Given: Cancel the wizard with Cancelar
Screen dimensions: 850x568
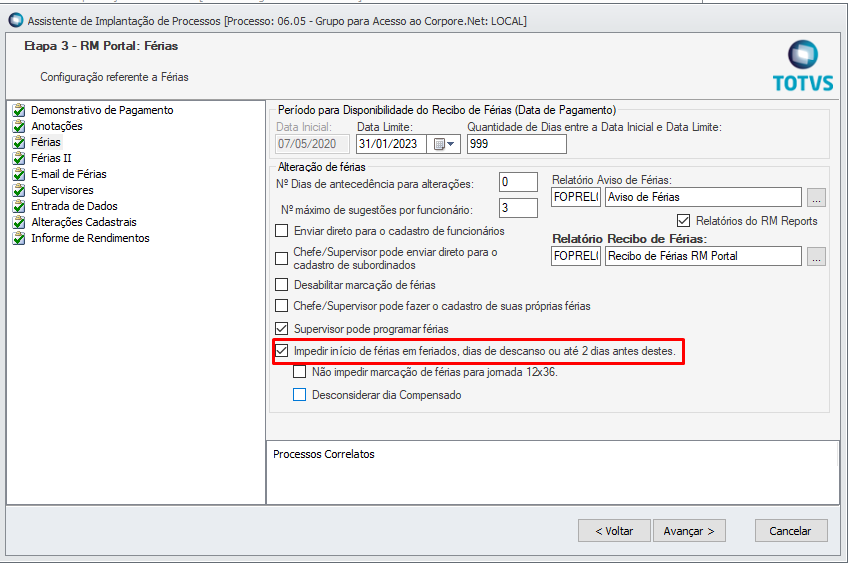Looking at the screenshot, I should tap(791, 531).
